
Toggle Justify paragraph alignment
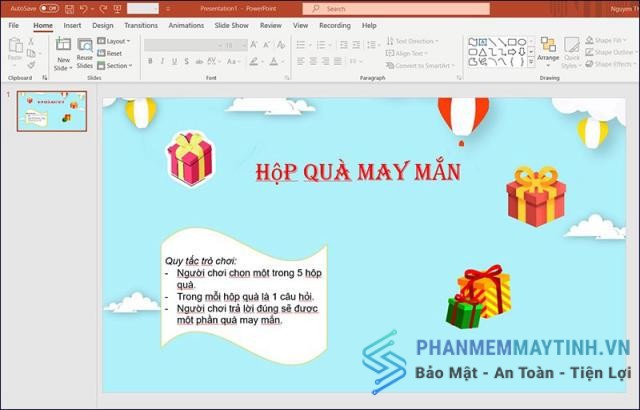pyautogui.click(x=338, y=61)
